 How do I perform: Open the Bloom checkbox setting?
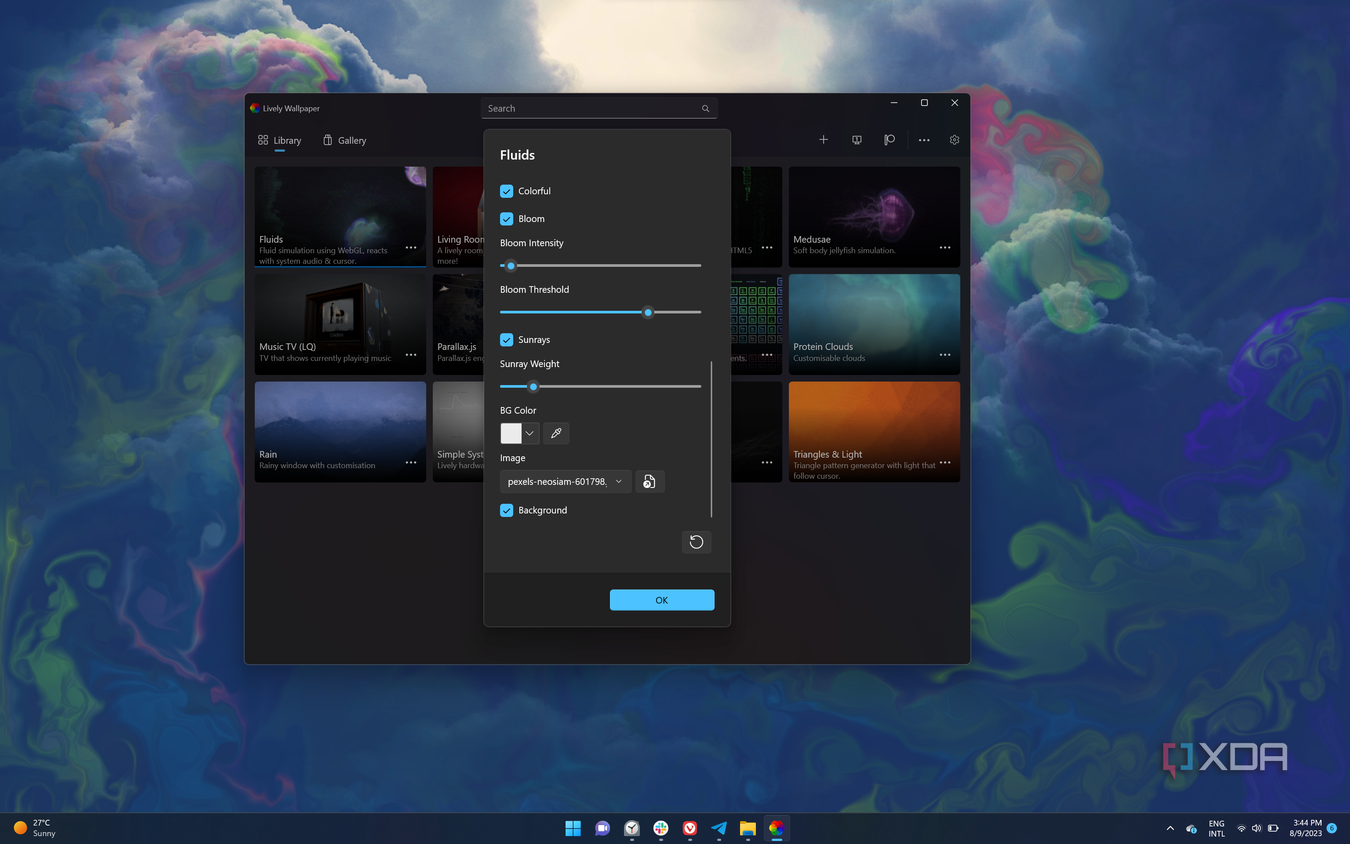[x=506, y=218]
